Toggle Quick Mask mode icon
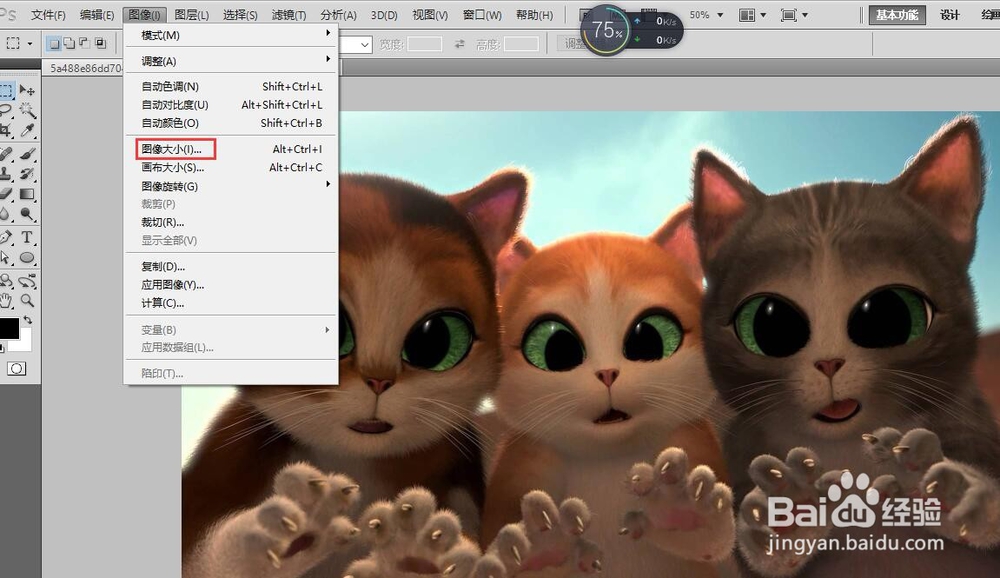This screenshot has height=578, width=1000. click(x=17, y=369)
